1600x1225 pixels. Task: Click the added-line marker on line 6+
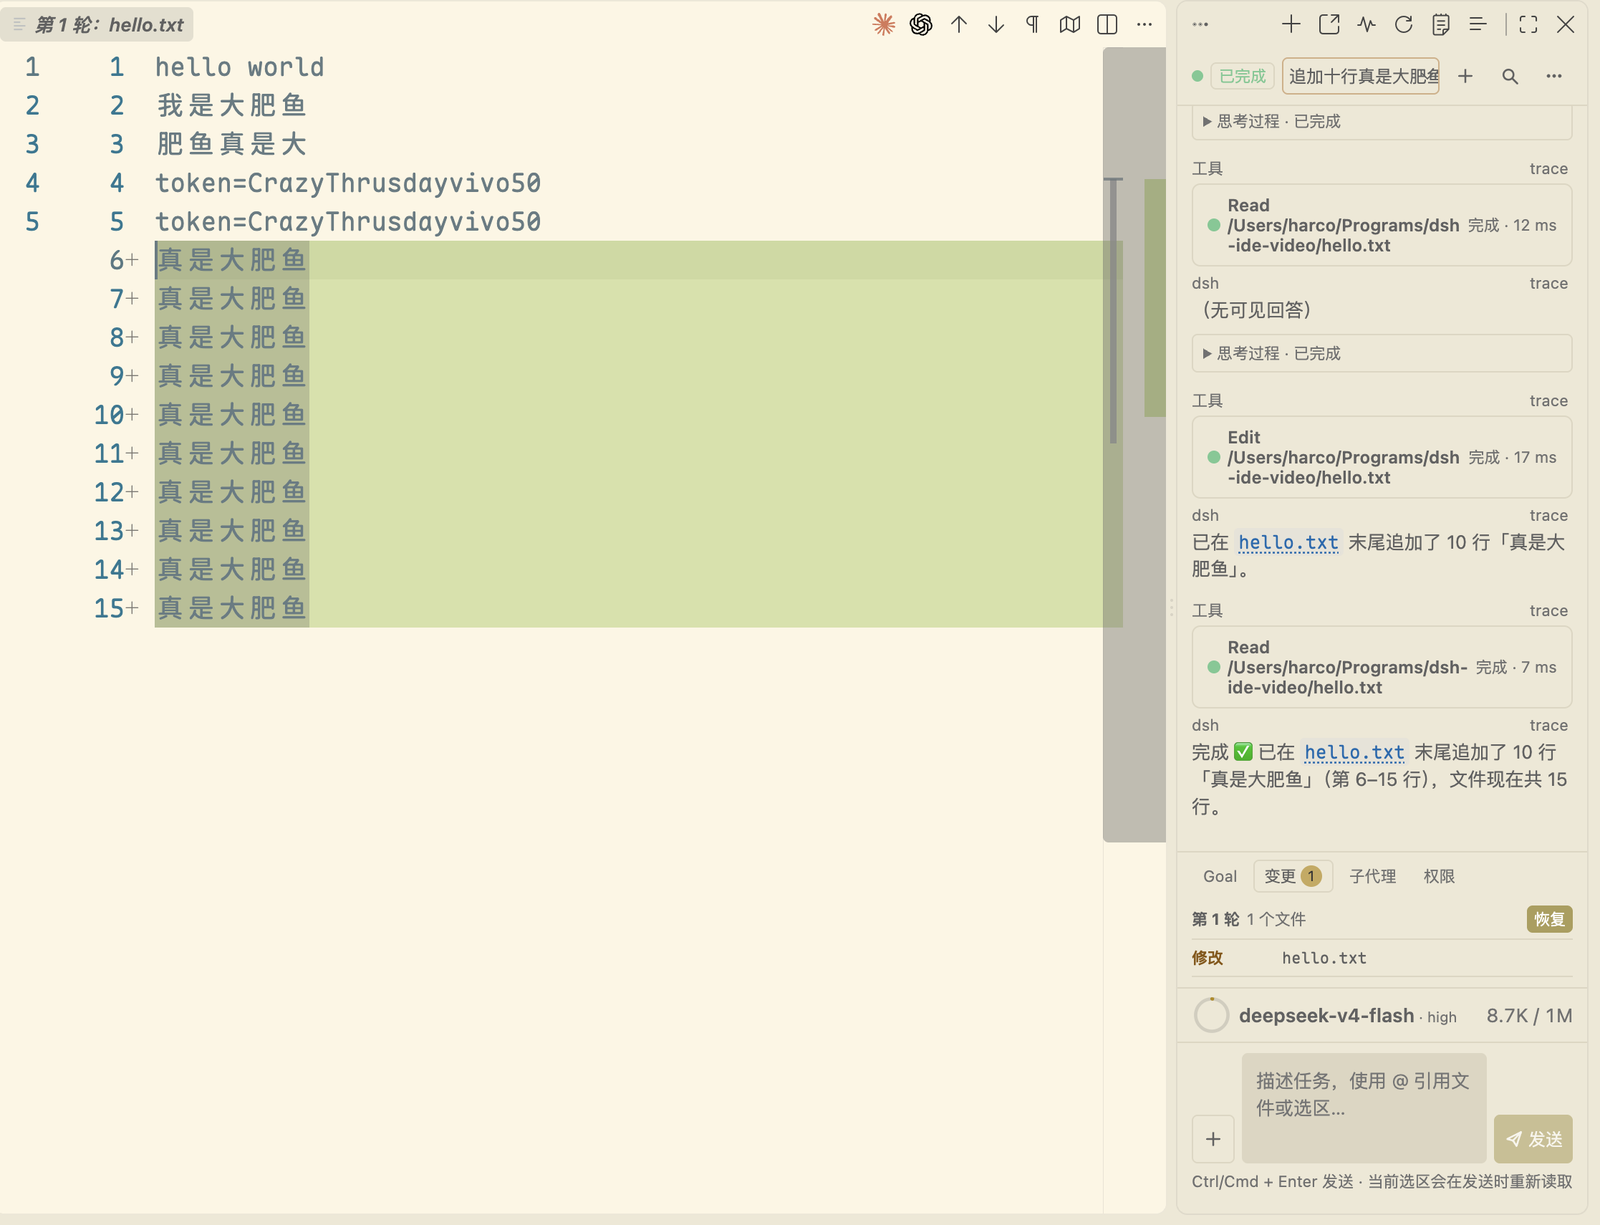pyautogui.click(x=132, y=261)
